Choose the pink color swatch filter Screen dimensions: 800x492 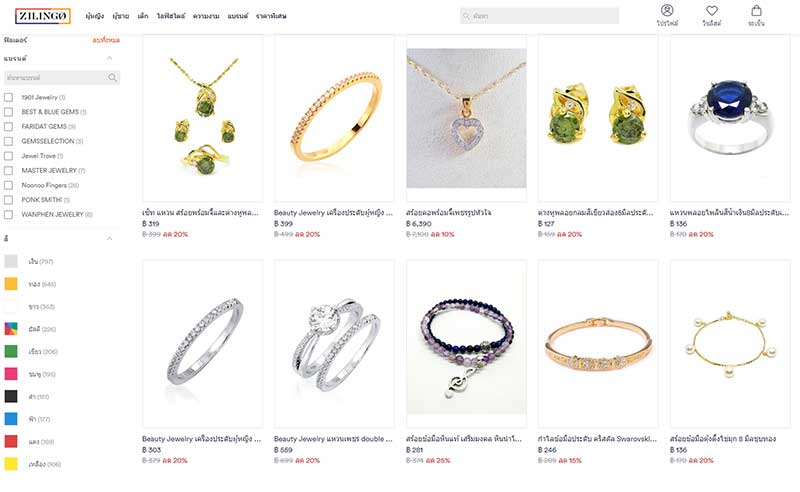[11, 374]
